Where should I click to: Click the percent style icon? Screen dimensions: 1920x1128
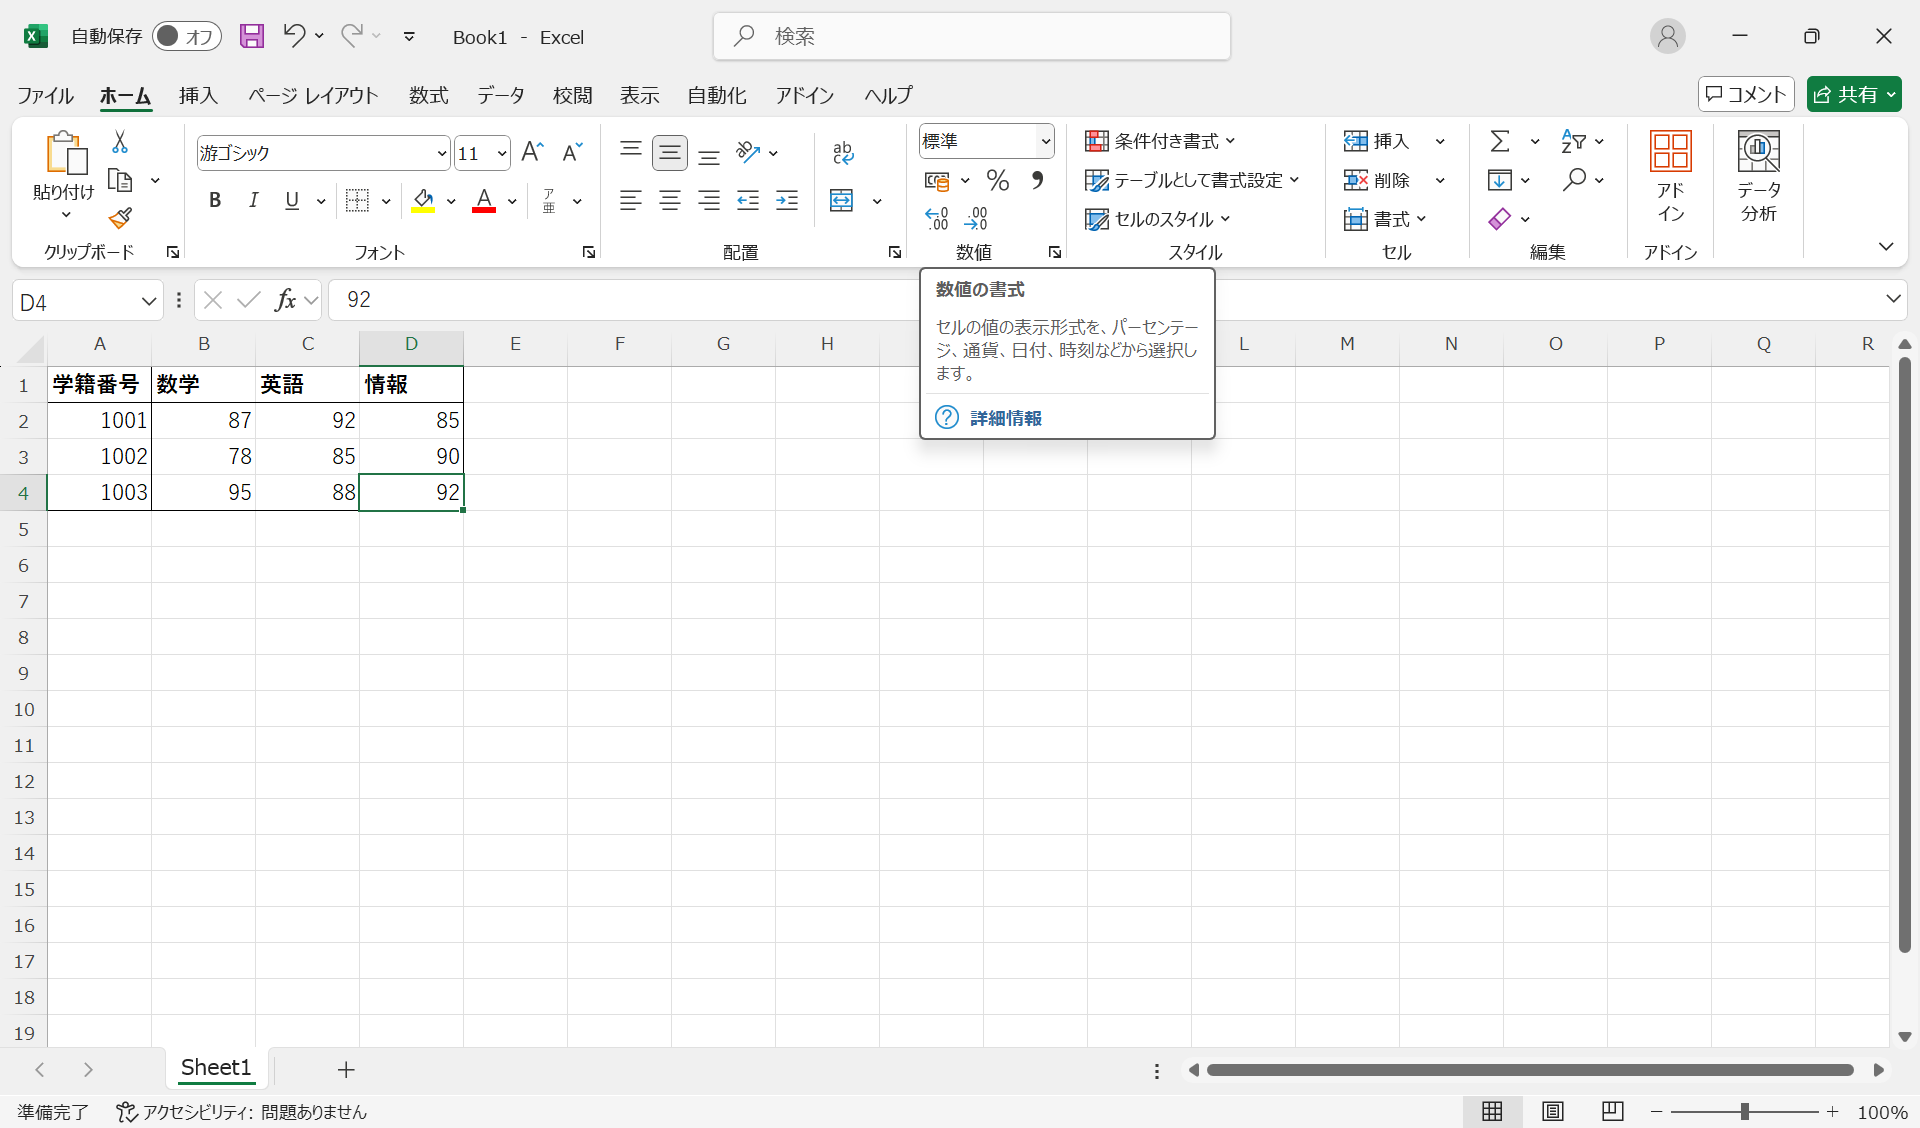[x=997, y=181]
